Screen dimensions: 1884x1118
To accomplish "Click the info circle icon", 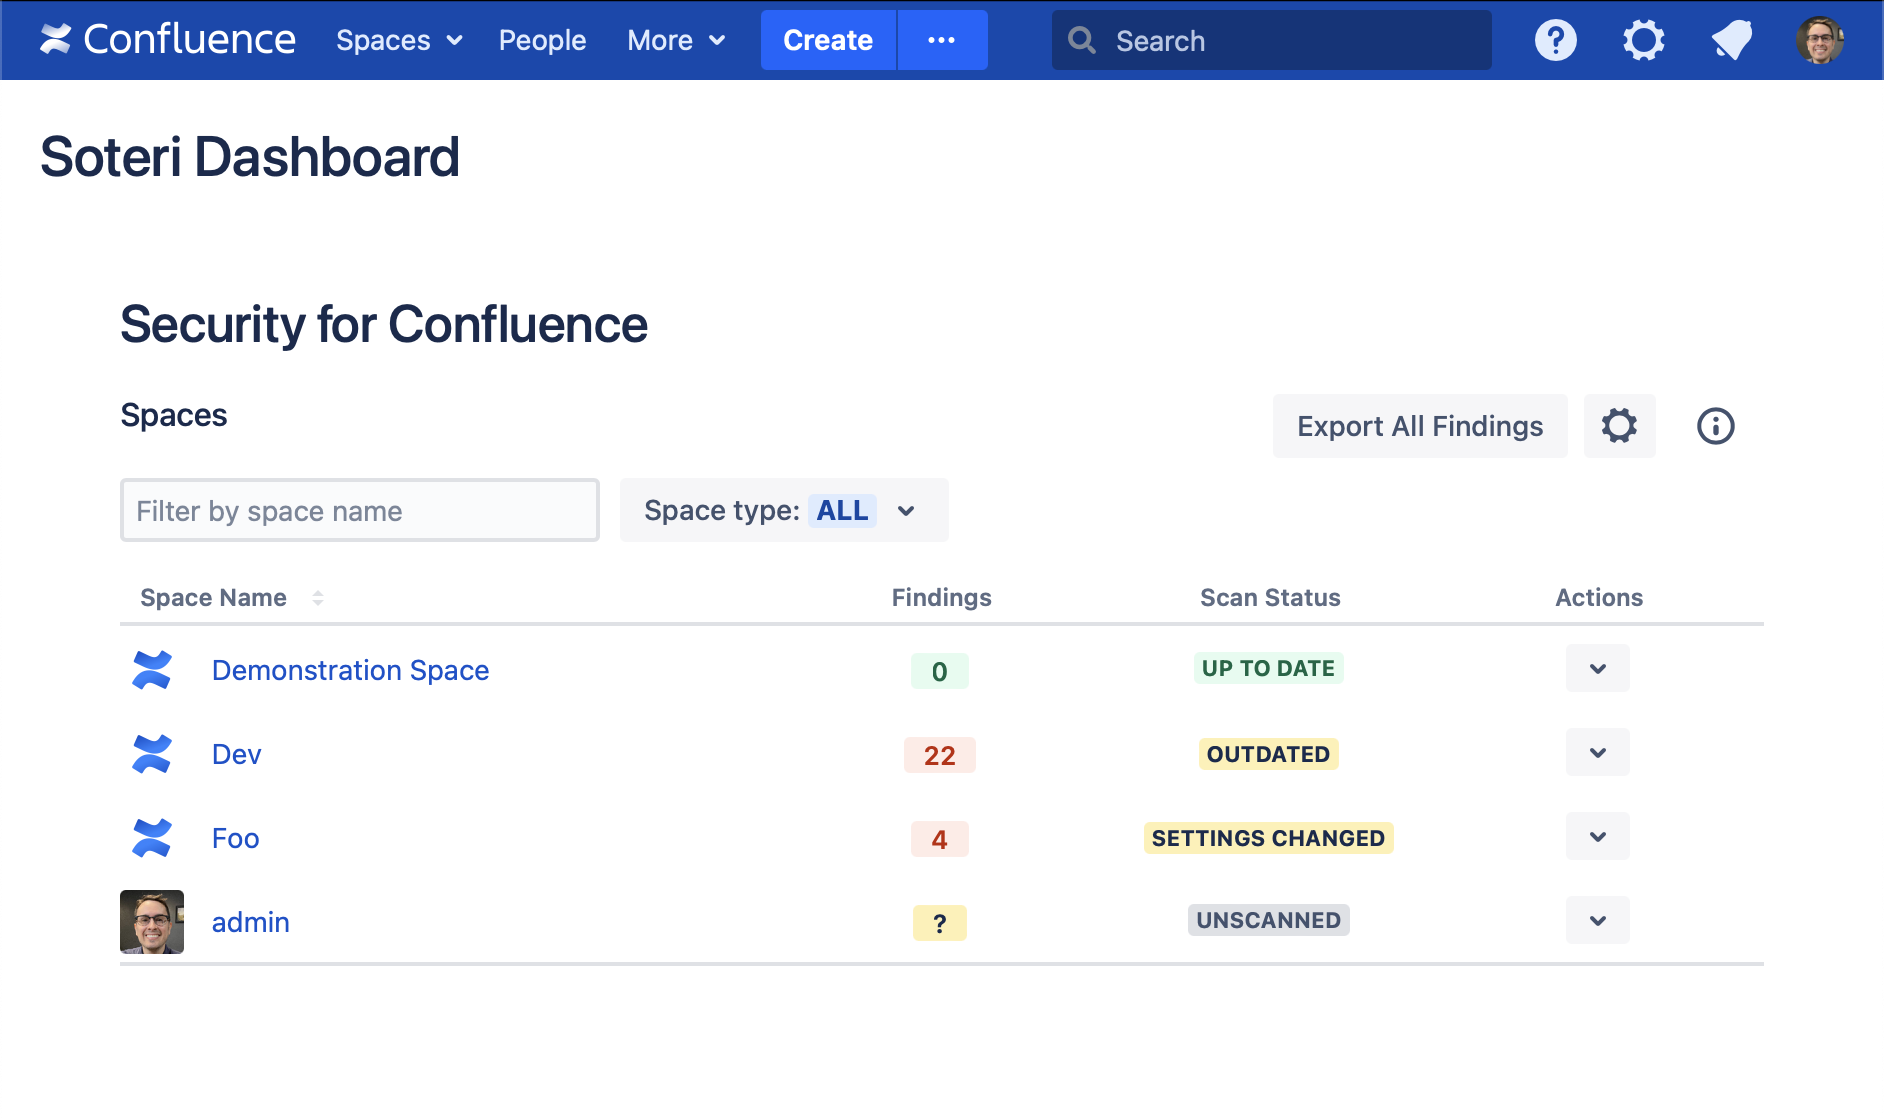I will [x=1715, y=426].
